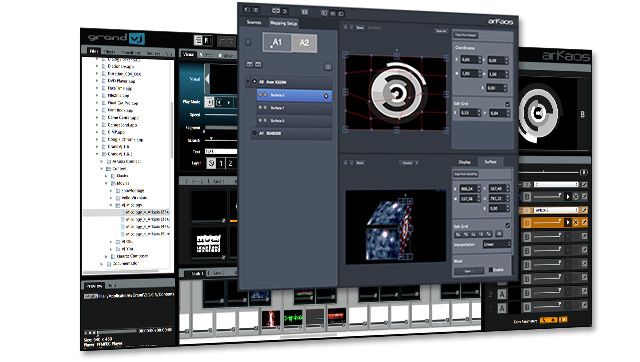Viewport: 640px width, 362px height.
Task: Click the list view icon beside the GrandVJ logo
Action: tap(198, 40)
